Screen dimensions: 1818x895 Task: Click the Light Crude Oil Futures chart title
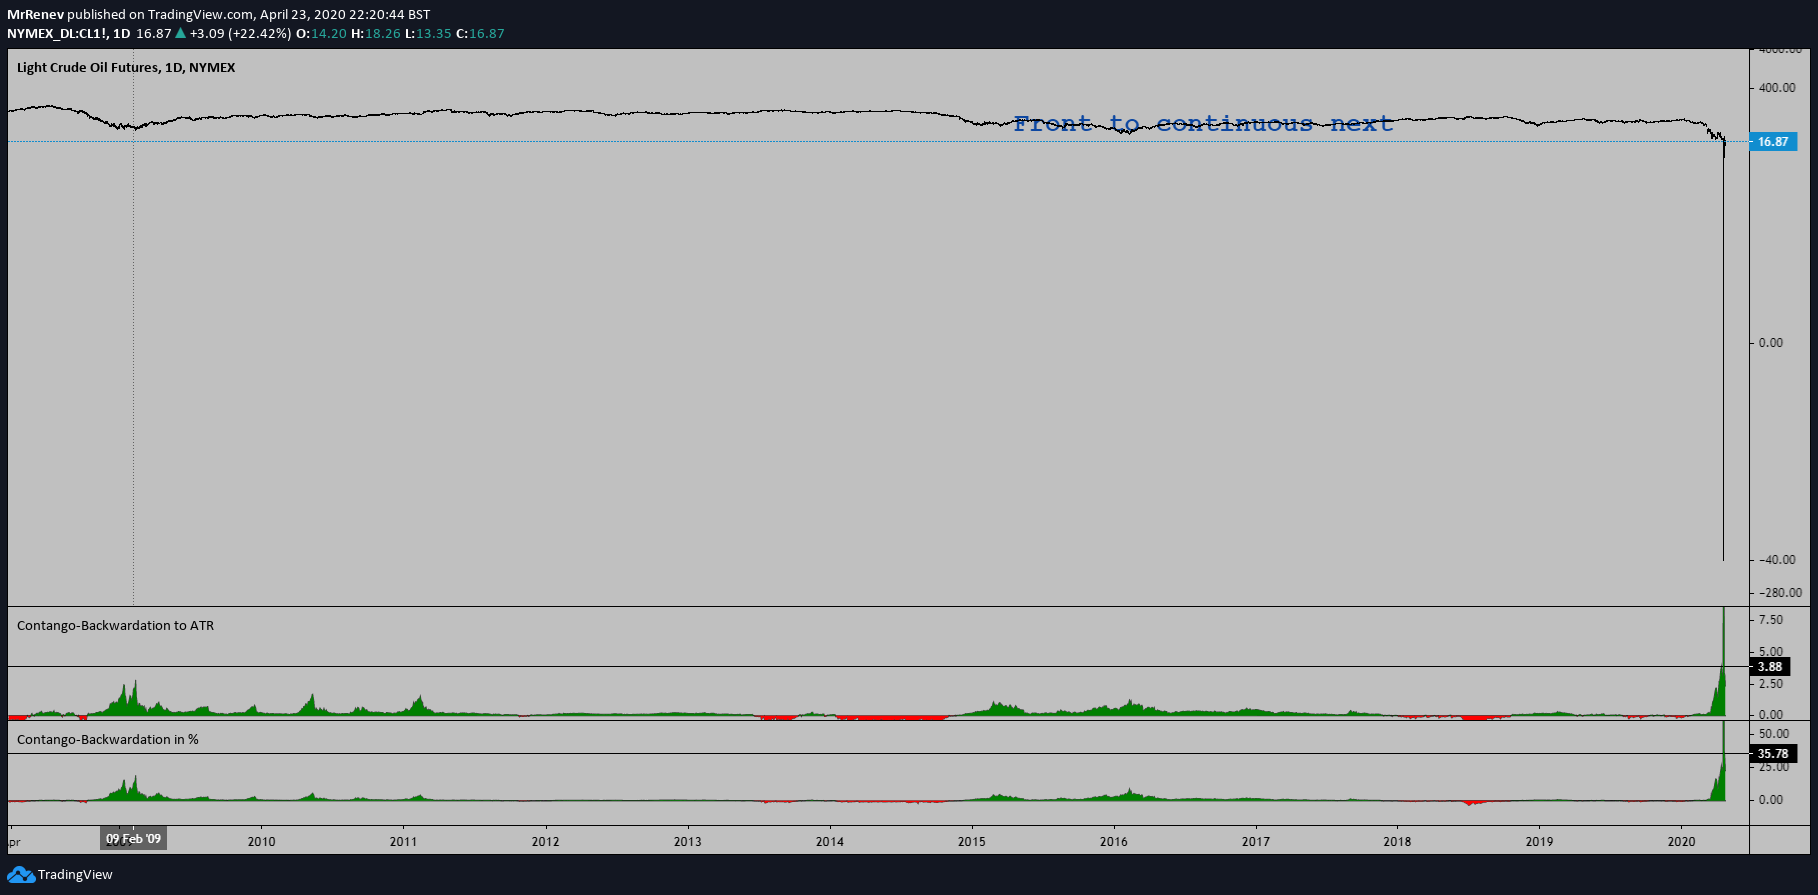pyautogui.click(x=126, y=67)
